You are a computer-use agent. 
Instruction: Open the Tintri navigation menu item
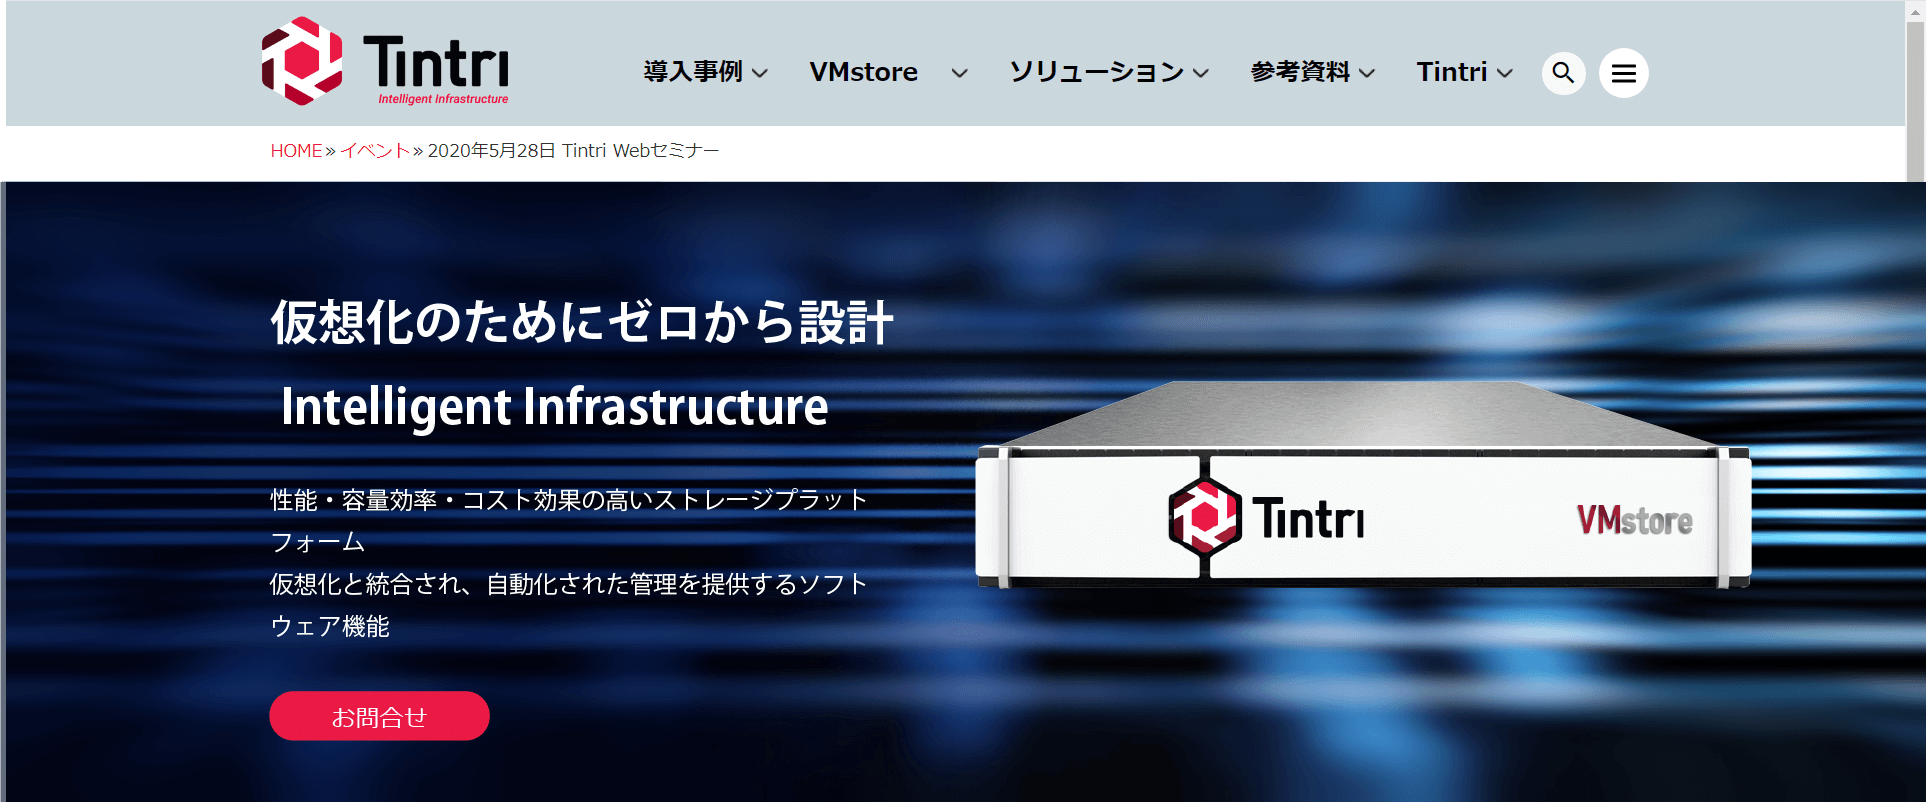(1451, 72)
